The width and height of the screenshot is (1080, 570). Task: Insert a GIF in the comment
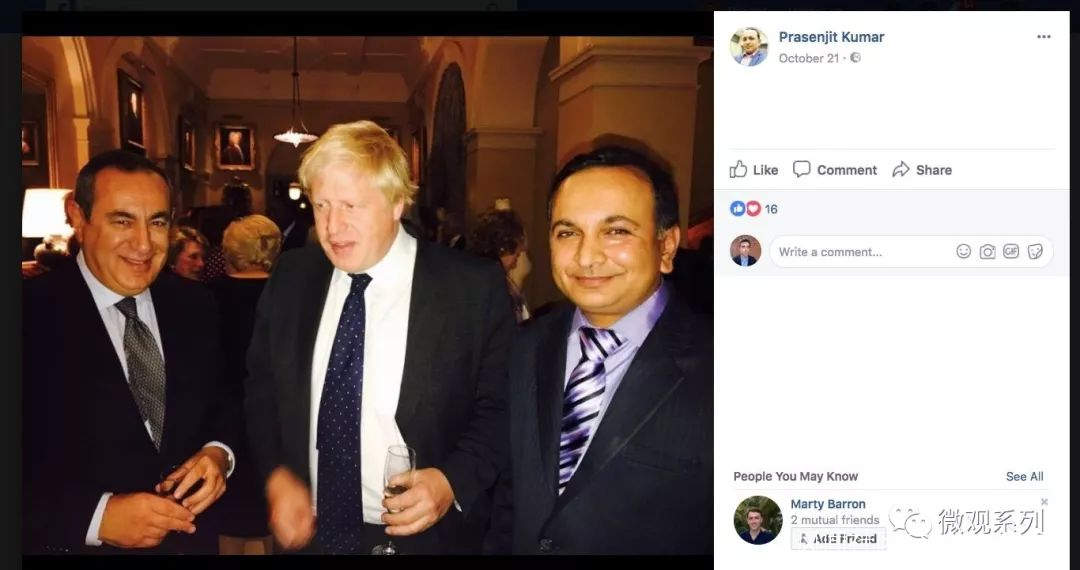(x=1011, y=252)
